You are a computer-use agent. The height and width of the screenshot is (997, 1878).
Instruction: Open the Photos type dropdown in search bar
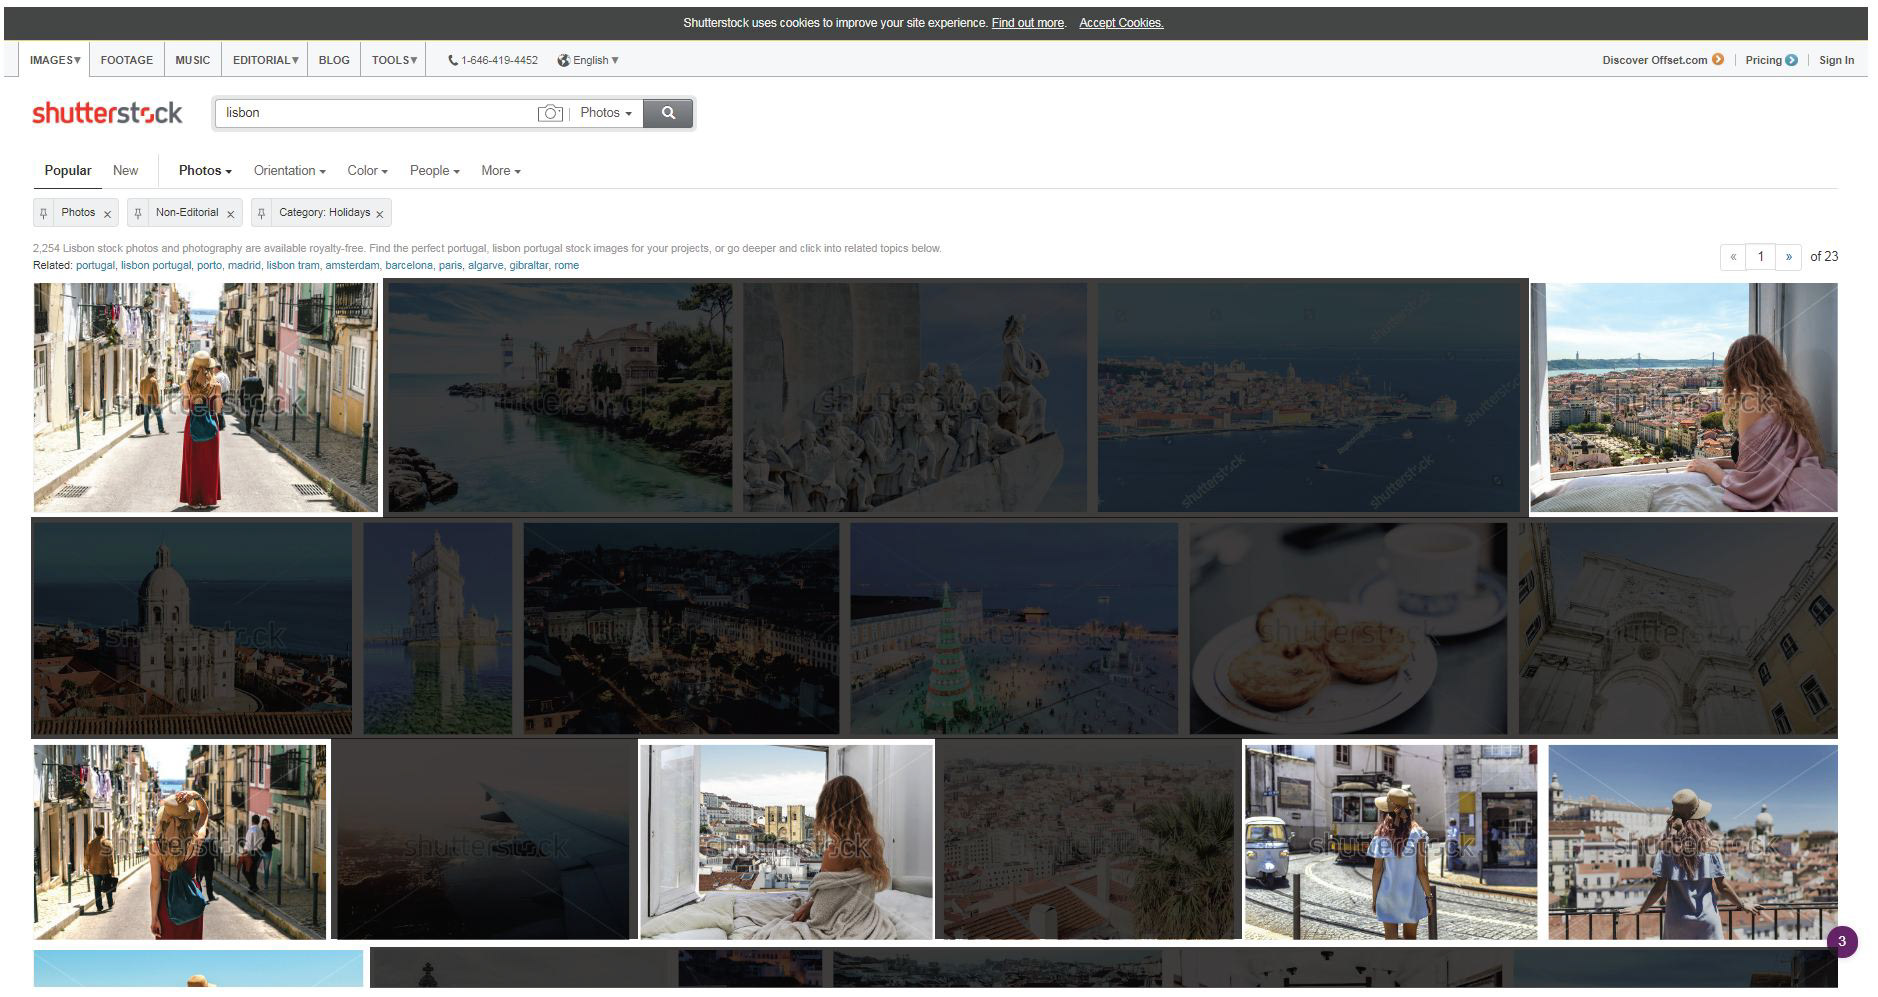(606, 113)
